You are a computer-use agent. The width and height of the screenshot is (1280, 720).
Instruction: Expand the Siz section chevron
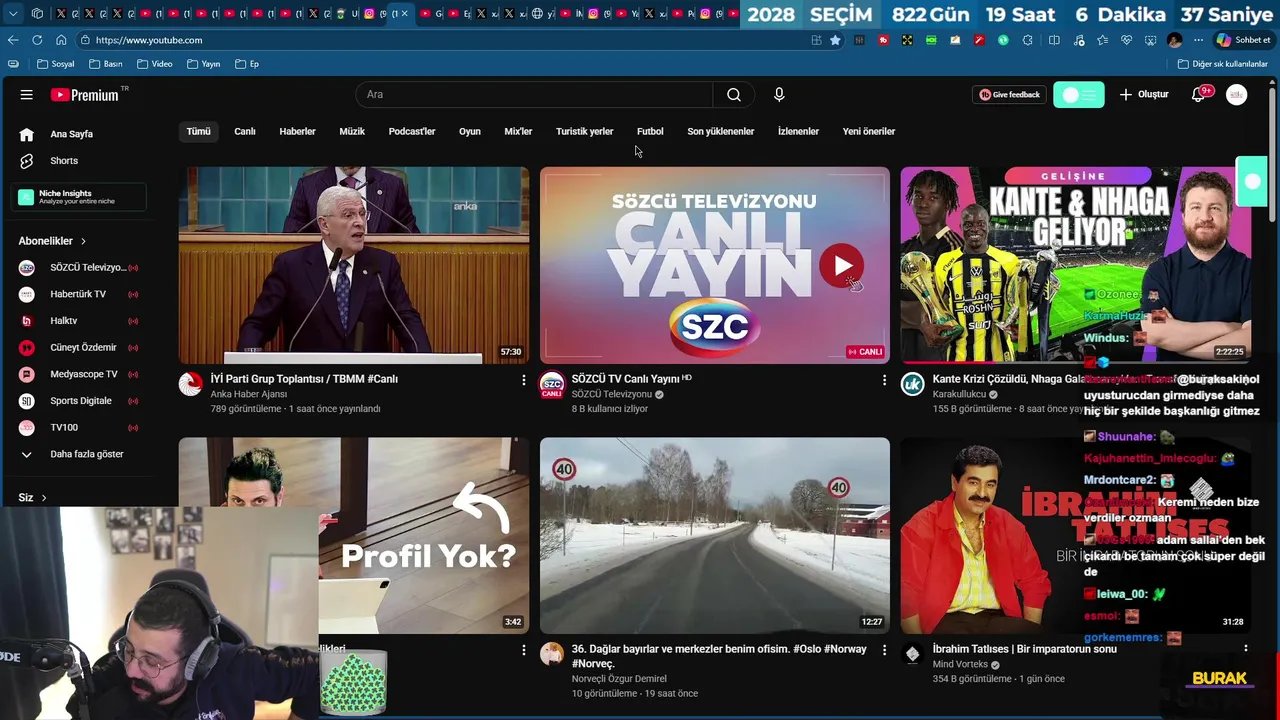click(43, 498)
